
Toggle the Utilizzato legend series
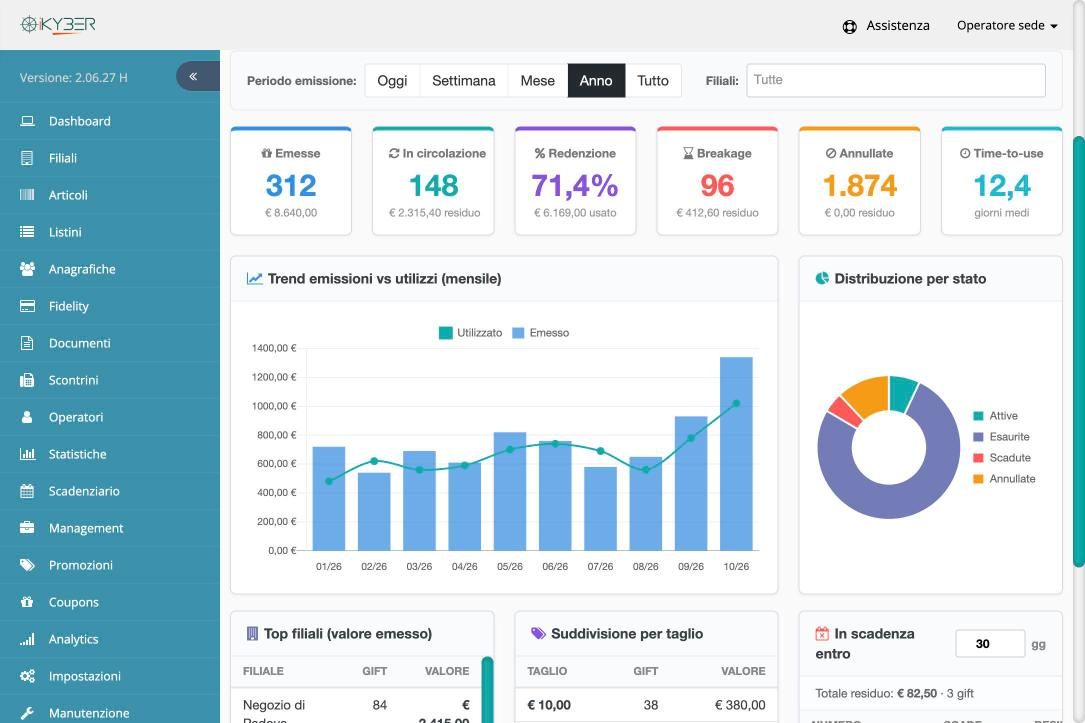[x=471, y=333]
